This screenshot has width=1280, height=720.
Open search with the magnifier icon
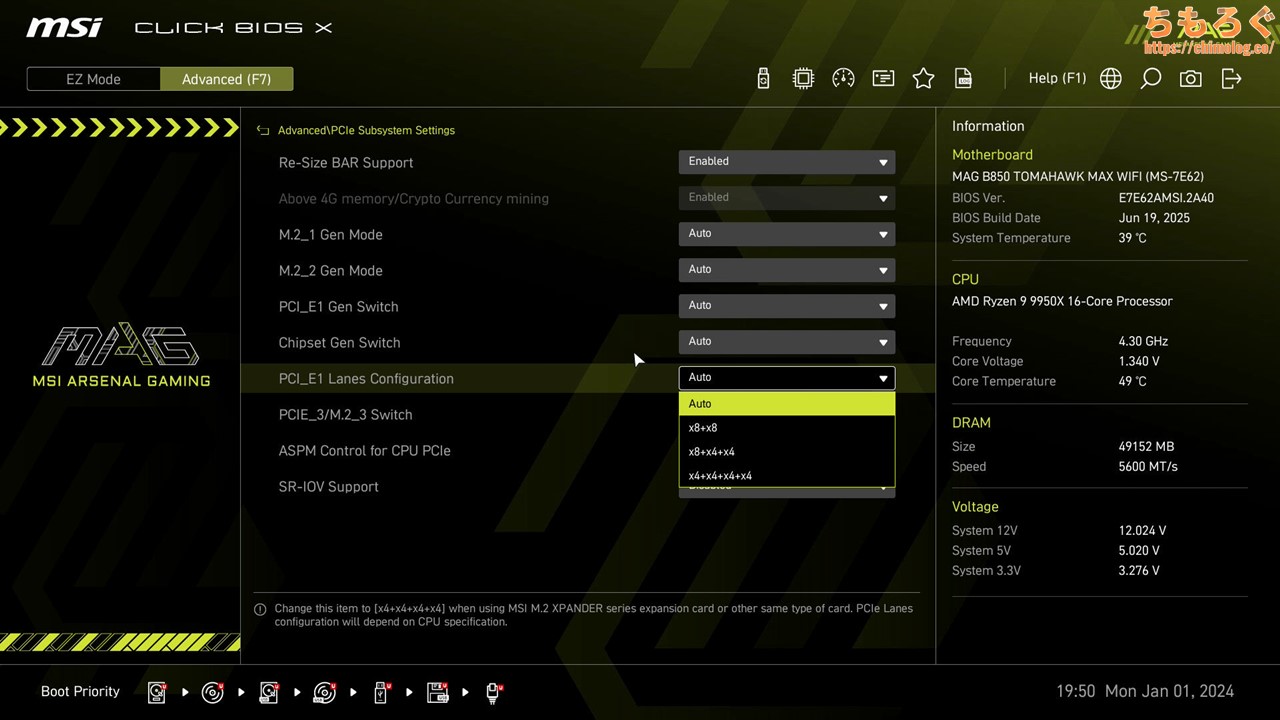coord(1150,79)
